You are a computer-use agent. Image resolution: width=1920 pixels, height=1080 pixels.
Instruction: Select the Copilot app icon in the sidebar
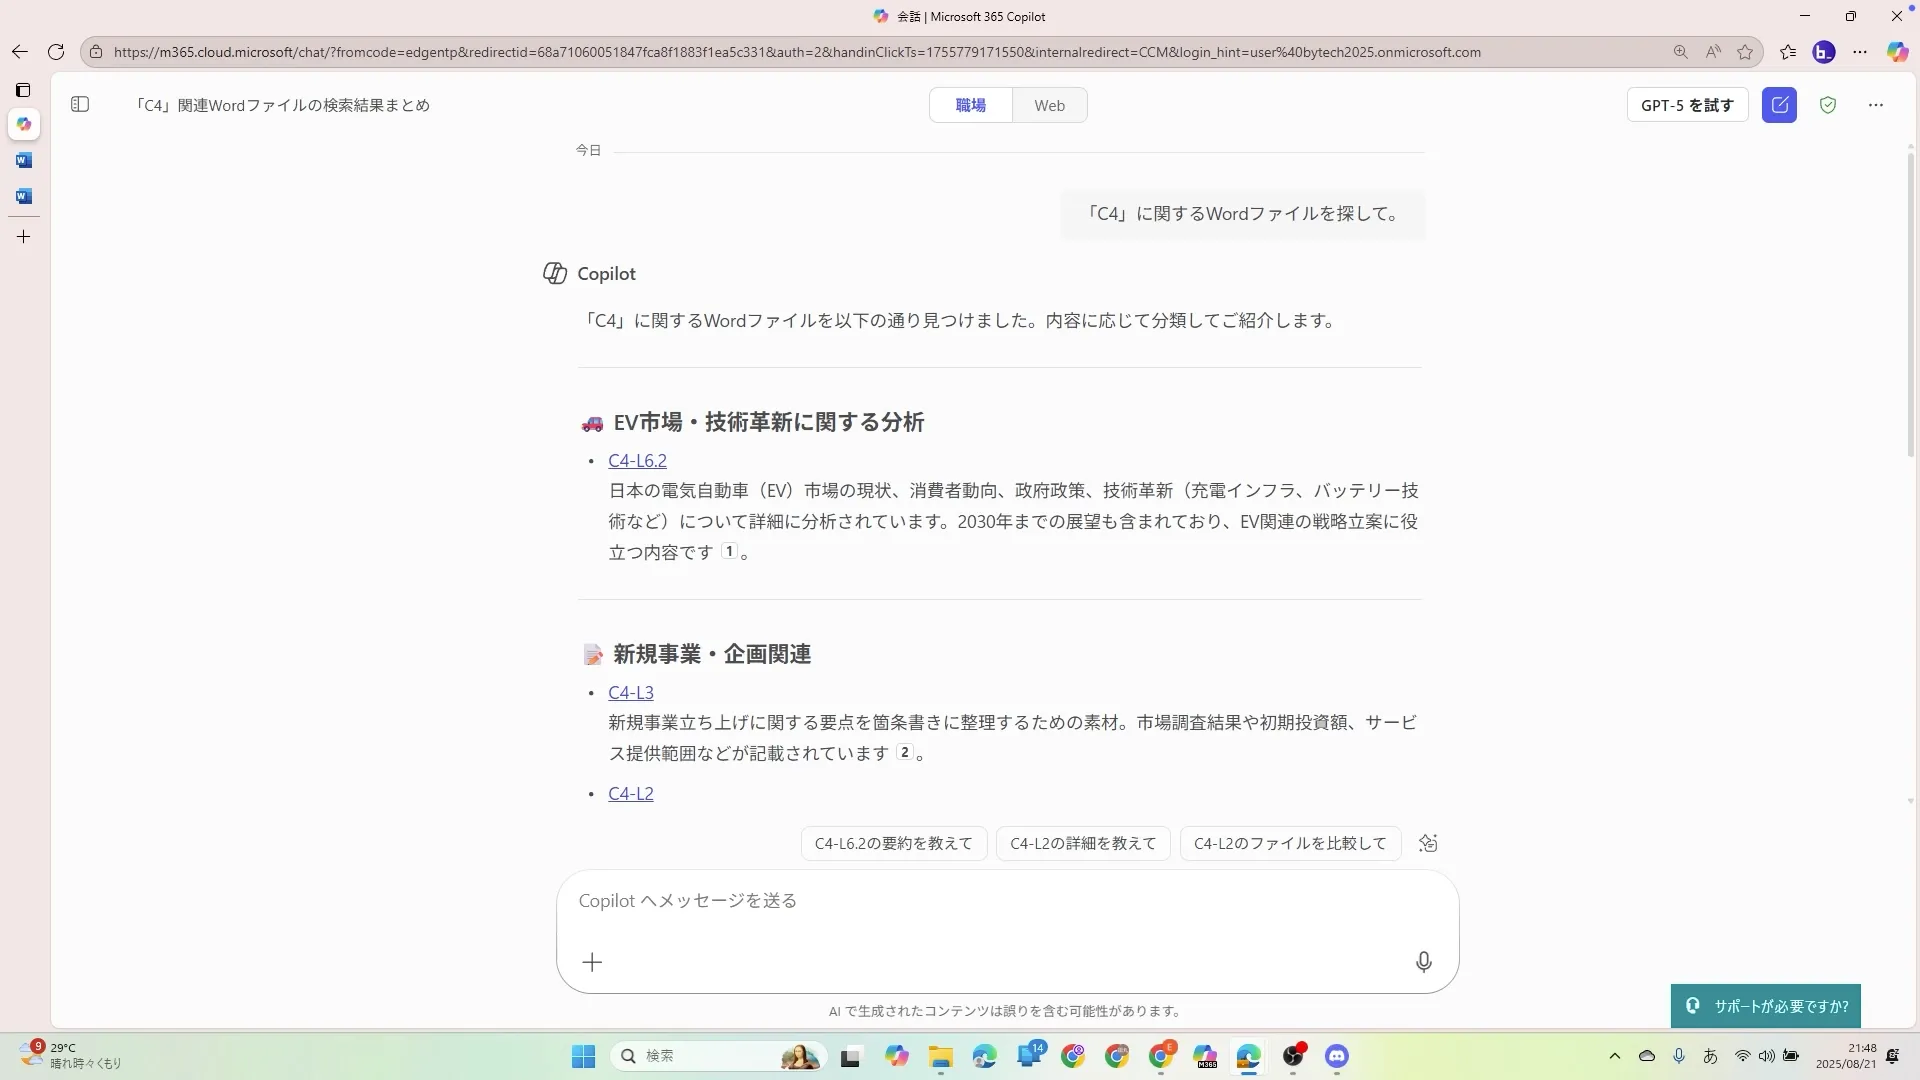[x=24, y=123]
